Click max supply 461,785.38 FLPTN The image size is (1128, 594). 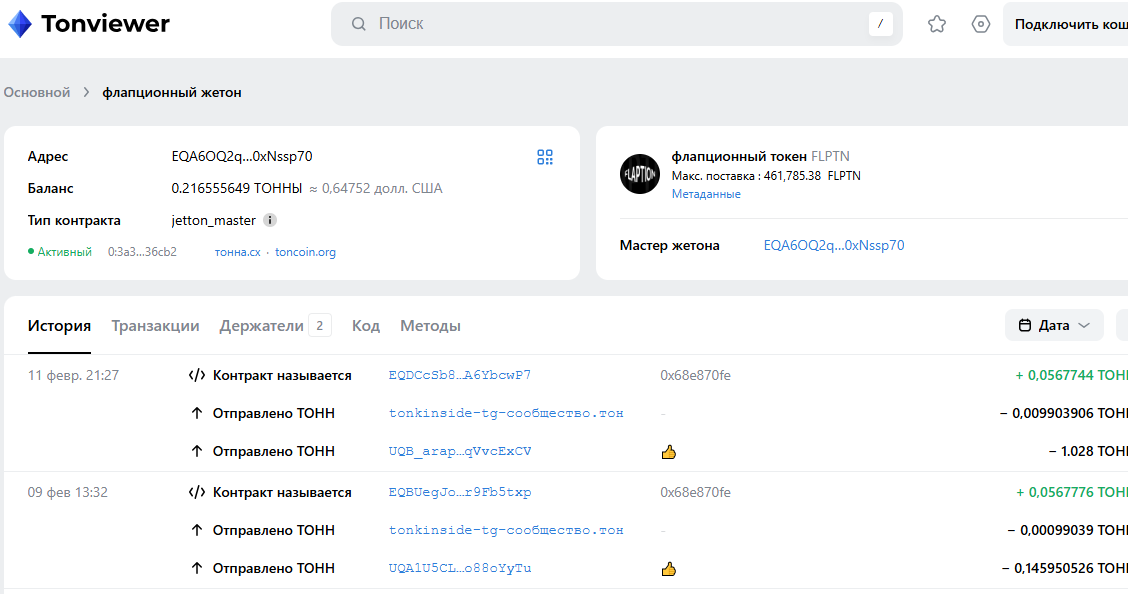tap(812, 175)
